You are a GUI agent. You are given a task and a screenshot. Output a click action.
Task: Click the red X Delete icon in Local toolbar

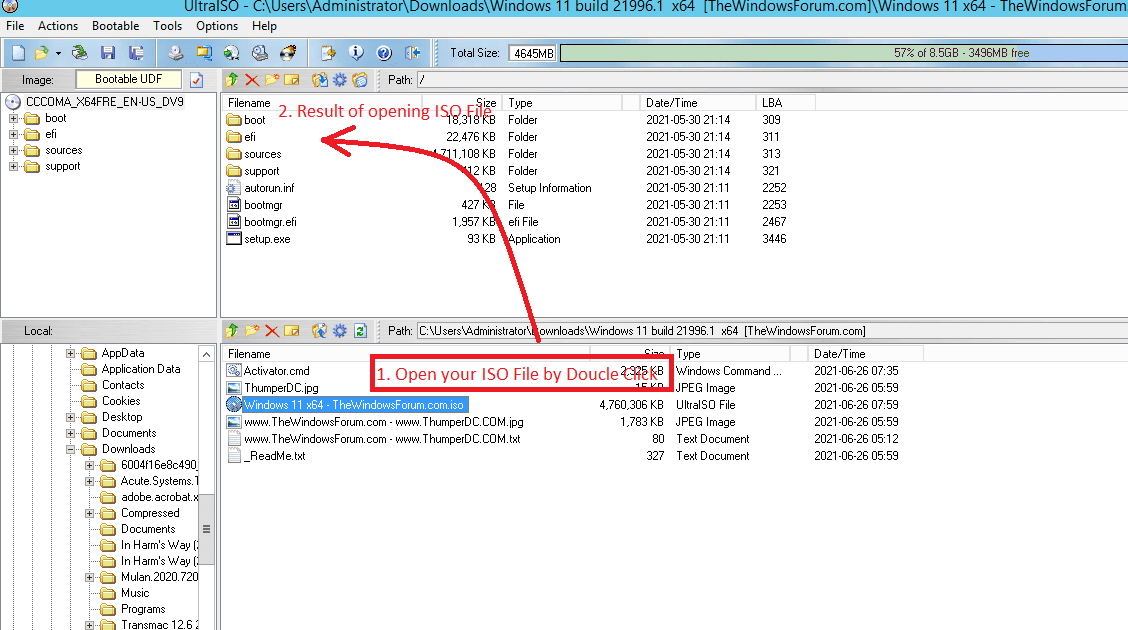(x=272, y=331)
